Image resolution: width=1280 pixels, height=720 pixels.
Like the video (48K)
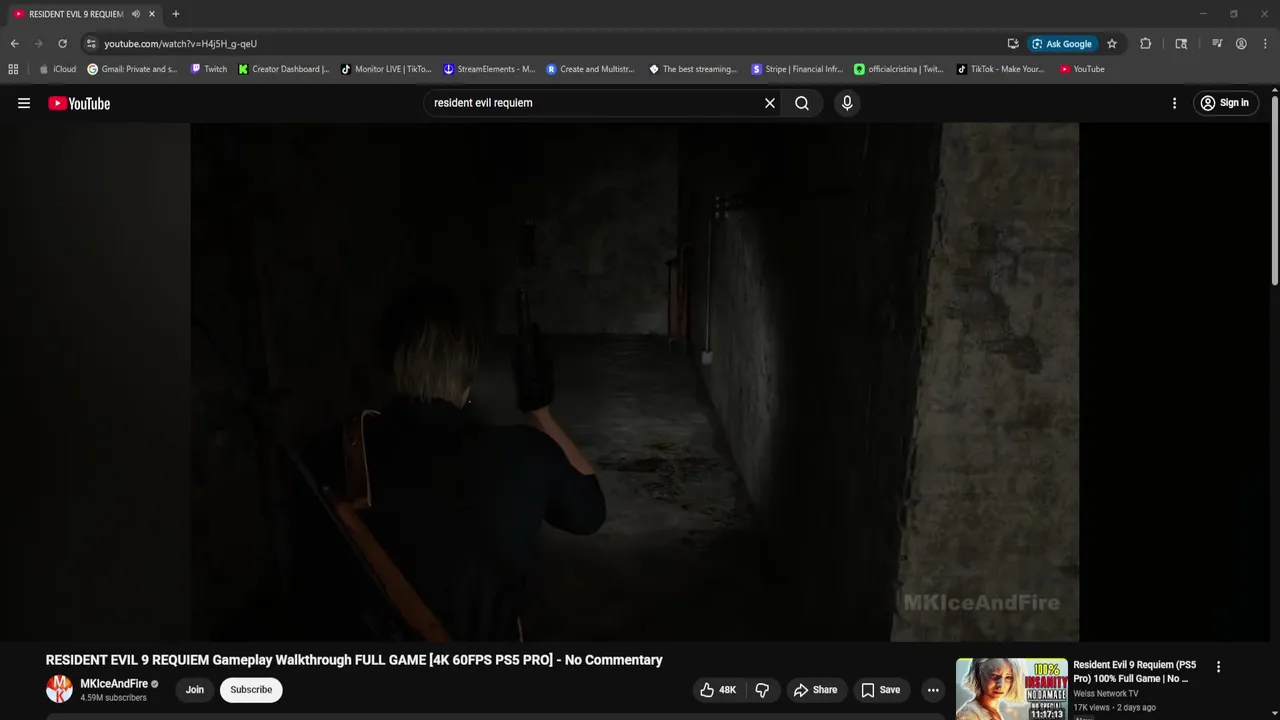(718, 690)
